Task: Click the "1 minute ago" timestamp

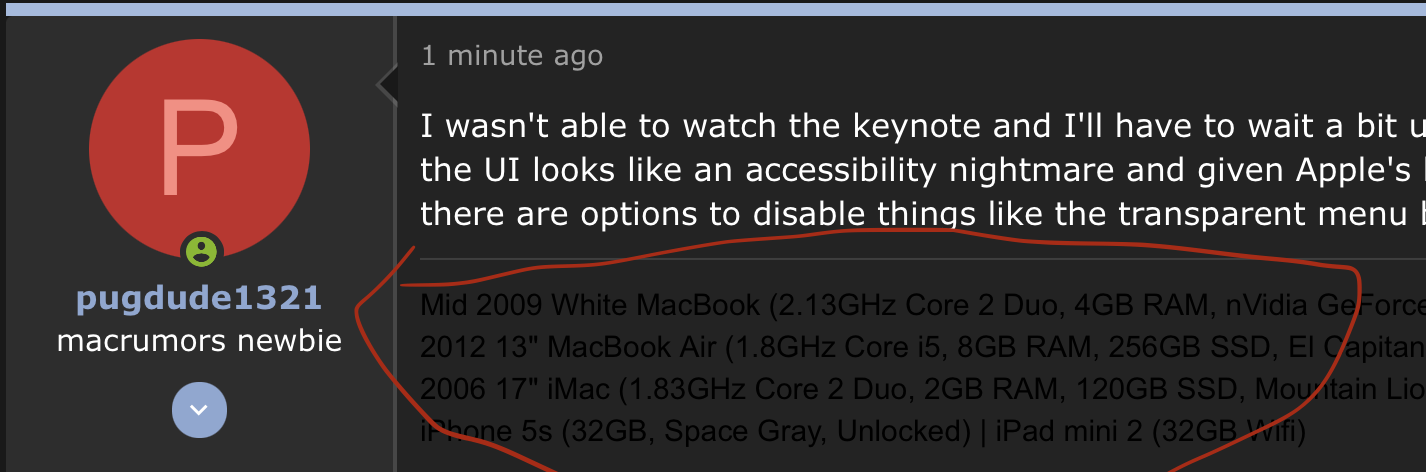Action: coord(512,55)
